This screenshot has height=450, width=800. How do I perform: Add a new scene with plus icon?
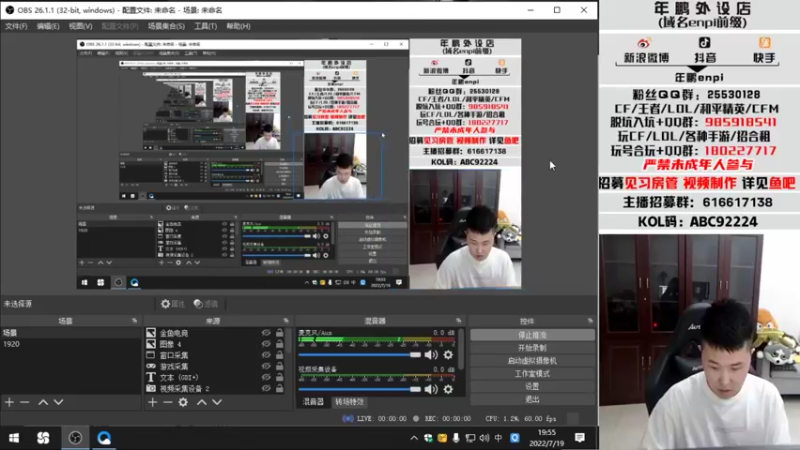tap(9, 402)
